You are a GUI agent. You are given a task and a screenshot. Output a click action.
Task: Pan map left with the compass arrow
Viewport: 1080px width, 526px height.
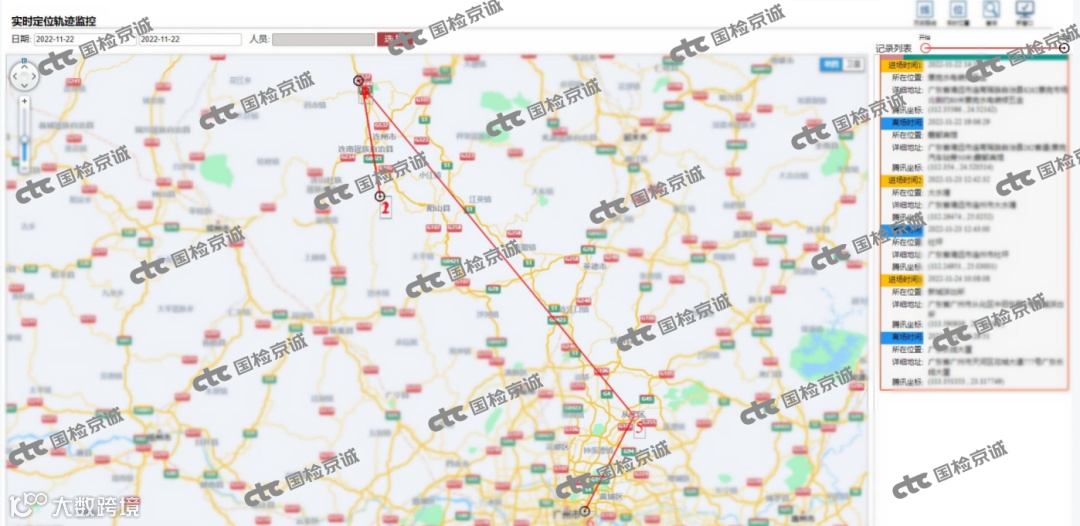[15, 77]
